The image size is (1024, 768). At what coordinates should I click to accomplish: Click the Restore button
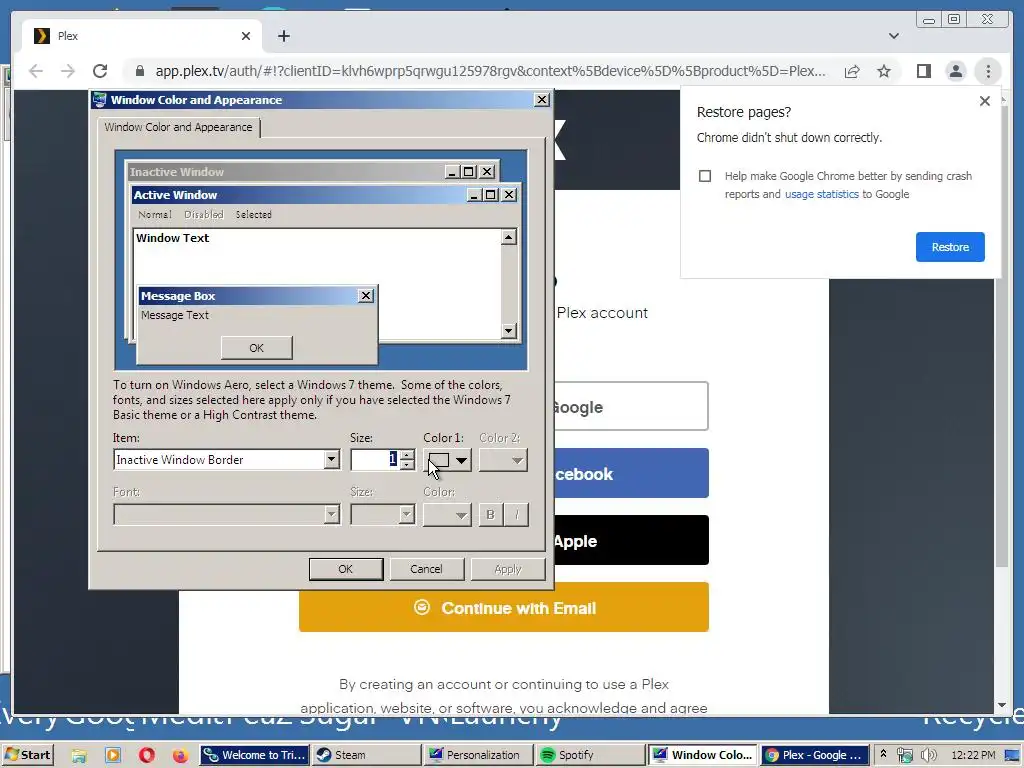[x=950, y=247]
